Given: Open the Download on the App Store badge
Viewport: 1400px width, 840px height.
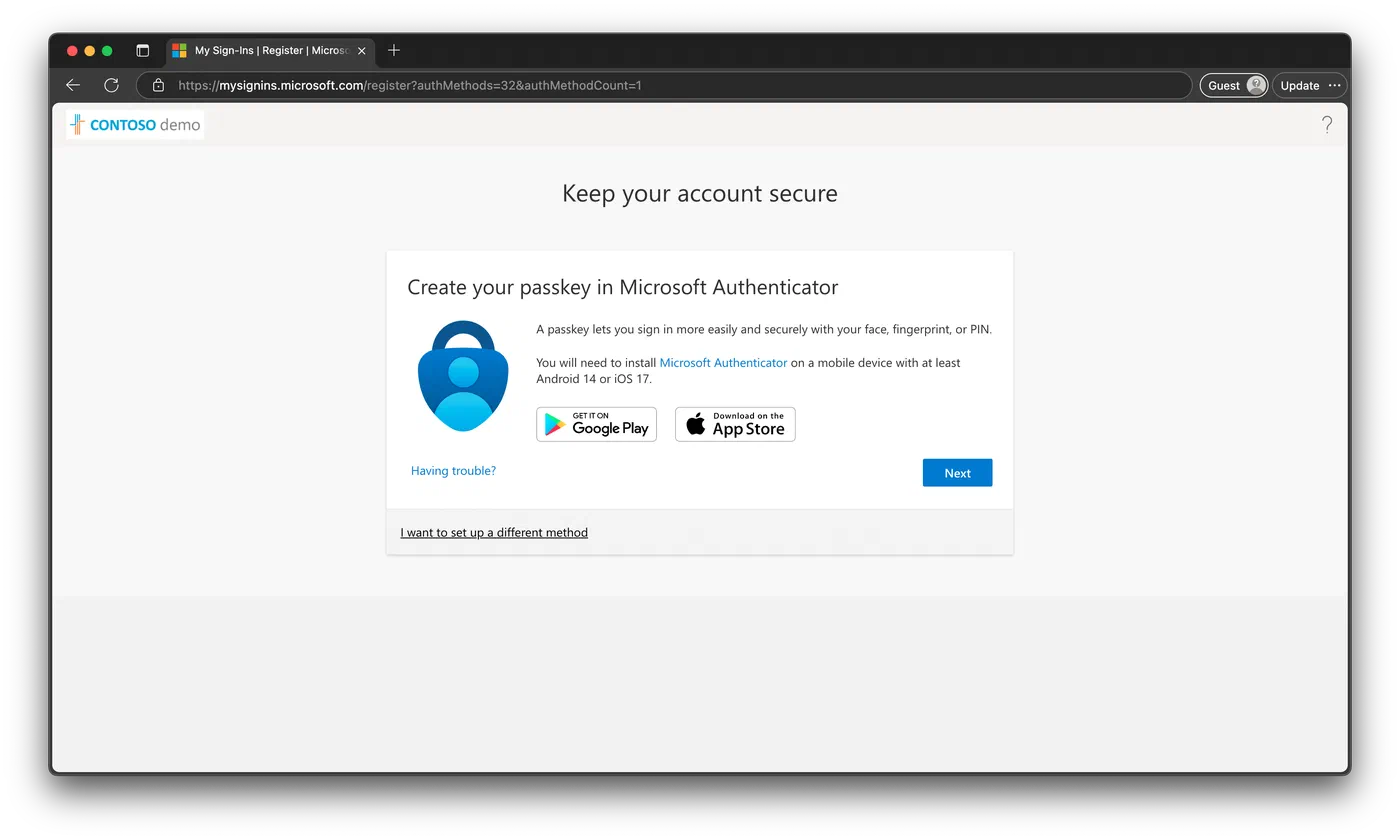Looking at the screenshot, I should pos(735,424).
